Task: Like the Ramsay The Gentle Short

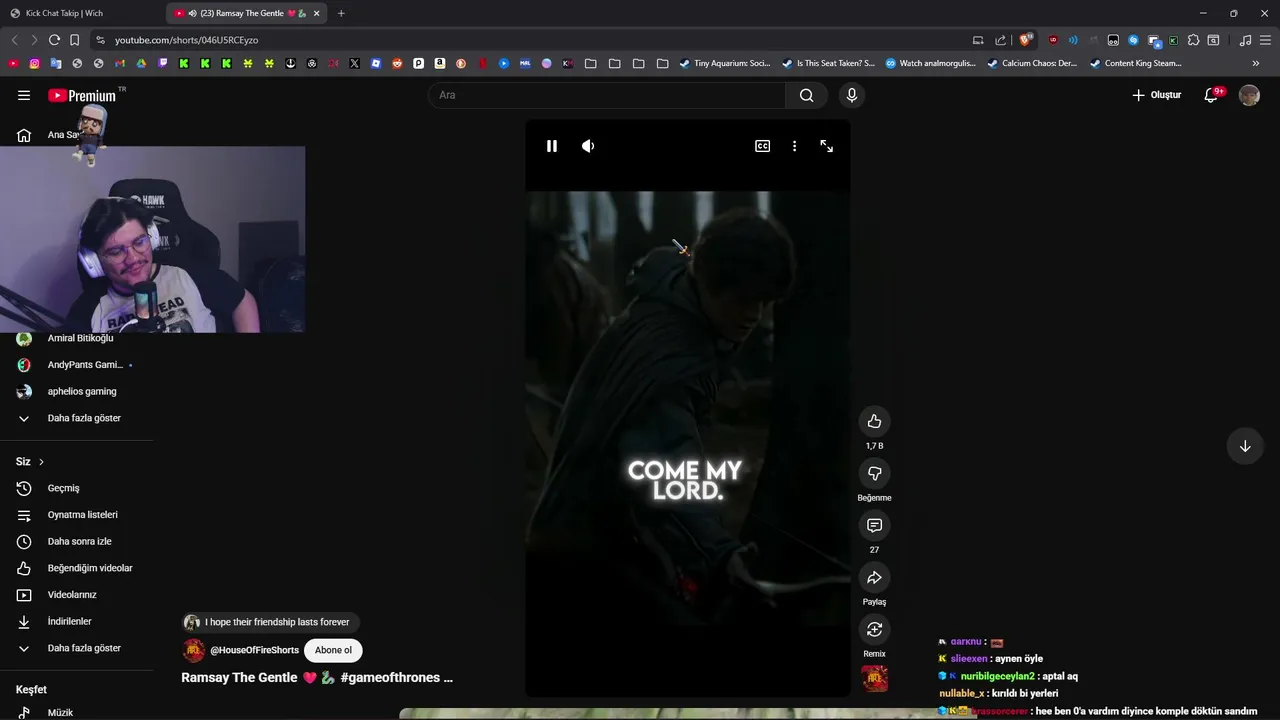Action: point(874,421)
